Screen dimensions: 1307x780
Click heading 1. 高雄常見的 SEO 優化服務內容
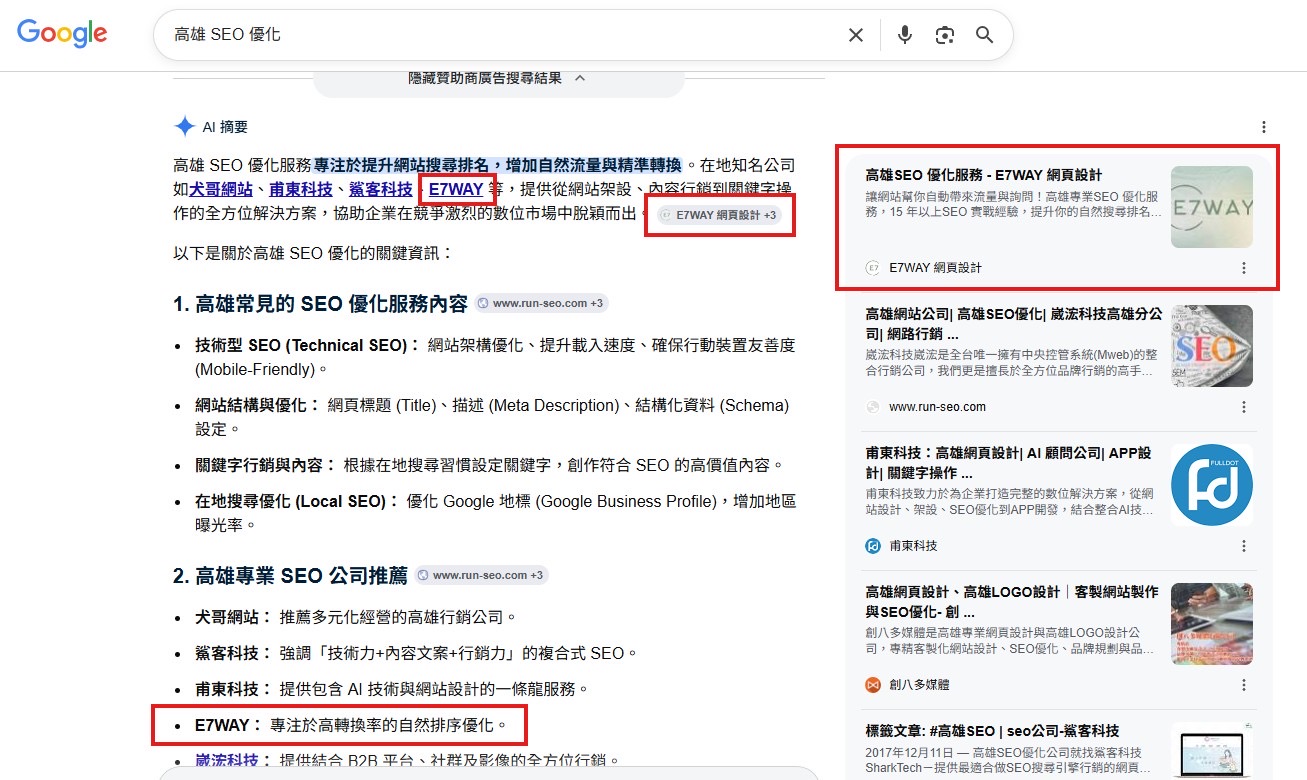point(320,304)
